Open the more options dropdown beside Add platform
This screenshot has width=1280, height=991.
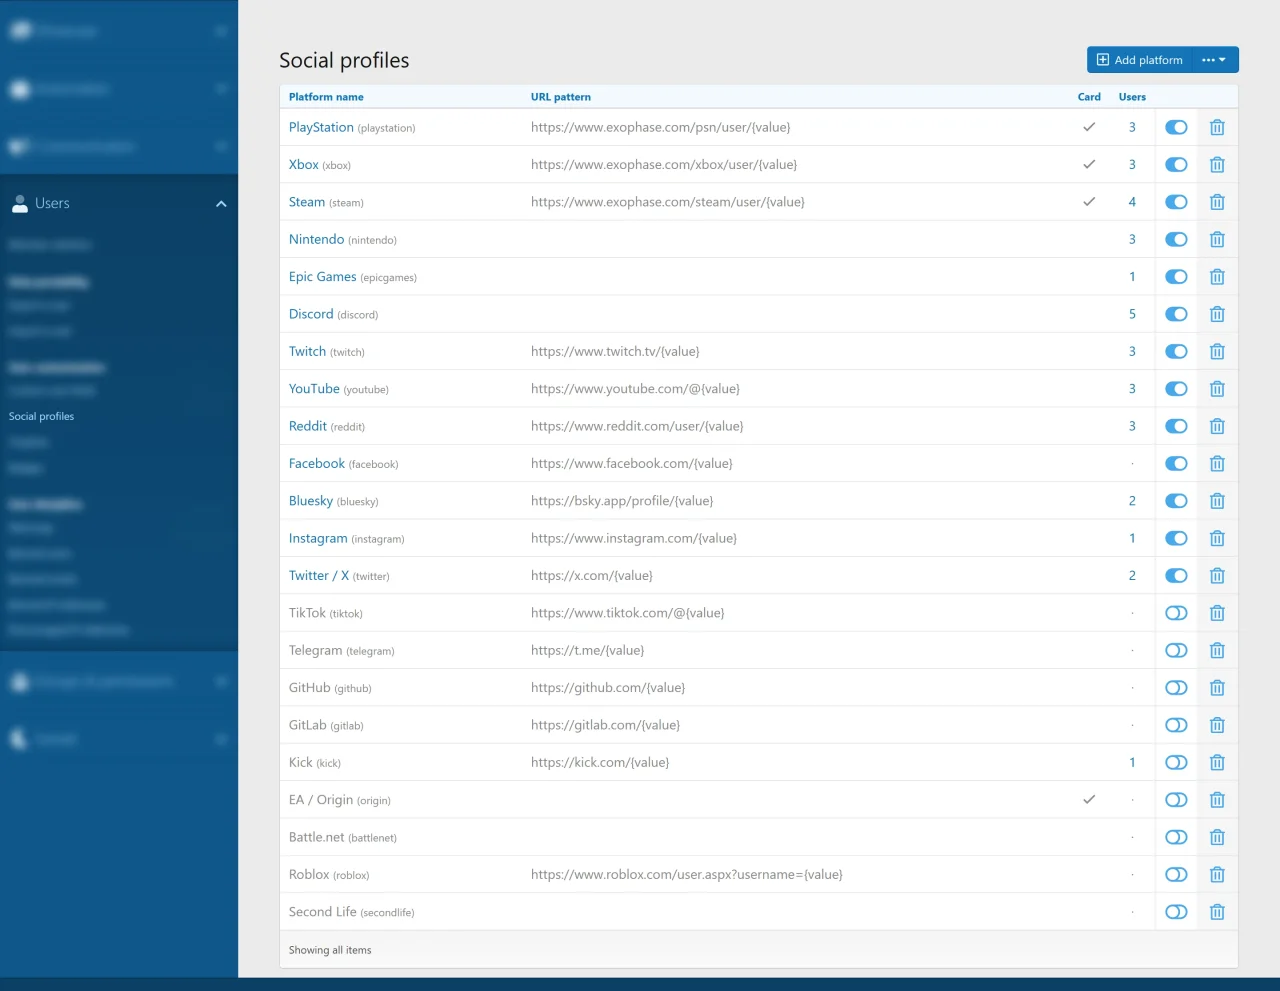[1215, 60]
